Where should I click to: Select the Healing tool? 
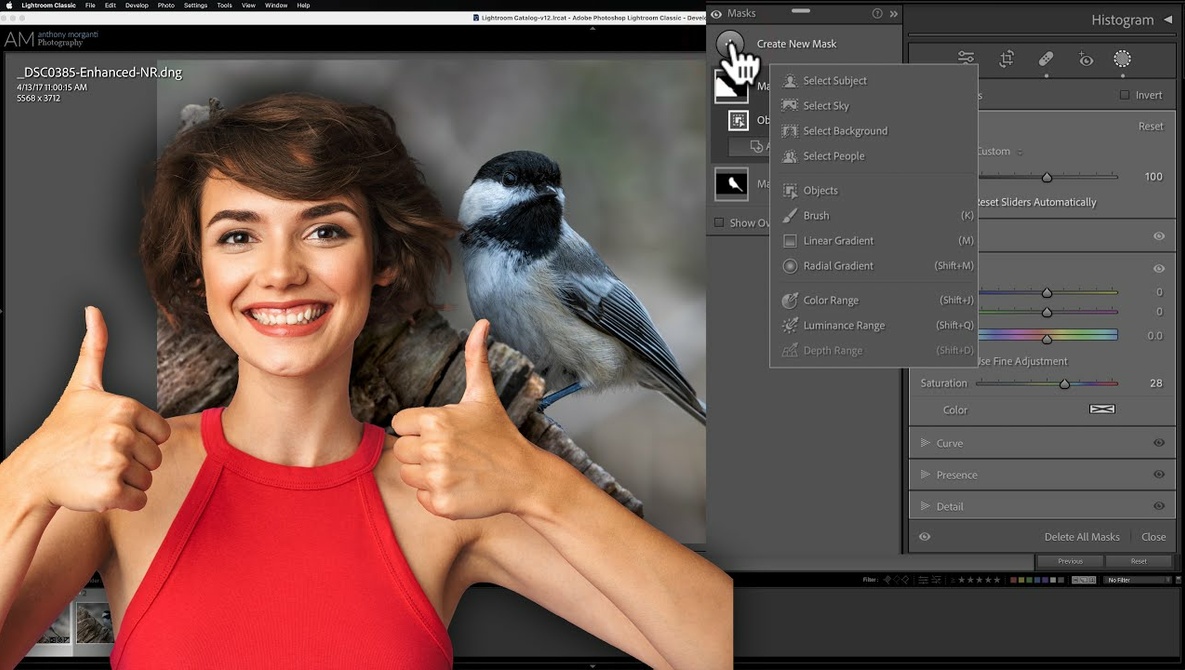coord(1046,59)
